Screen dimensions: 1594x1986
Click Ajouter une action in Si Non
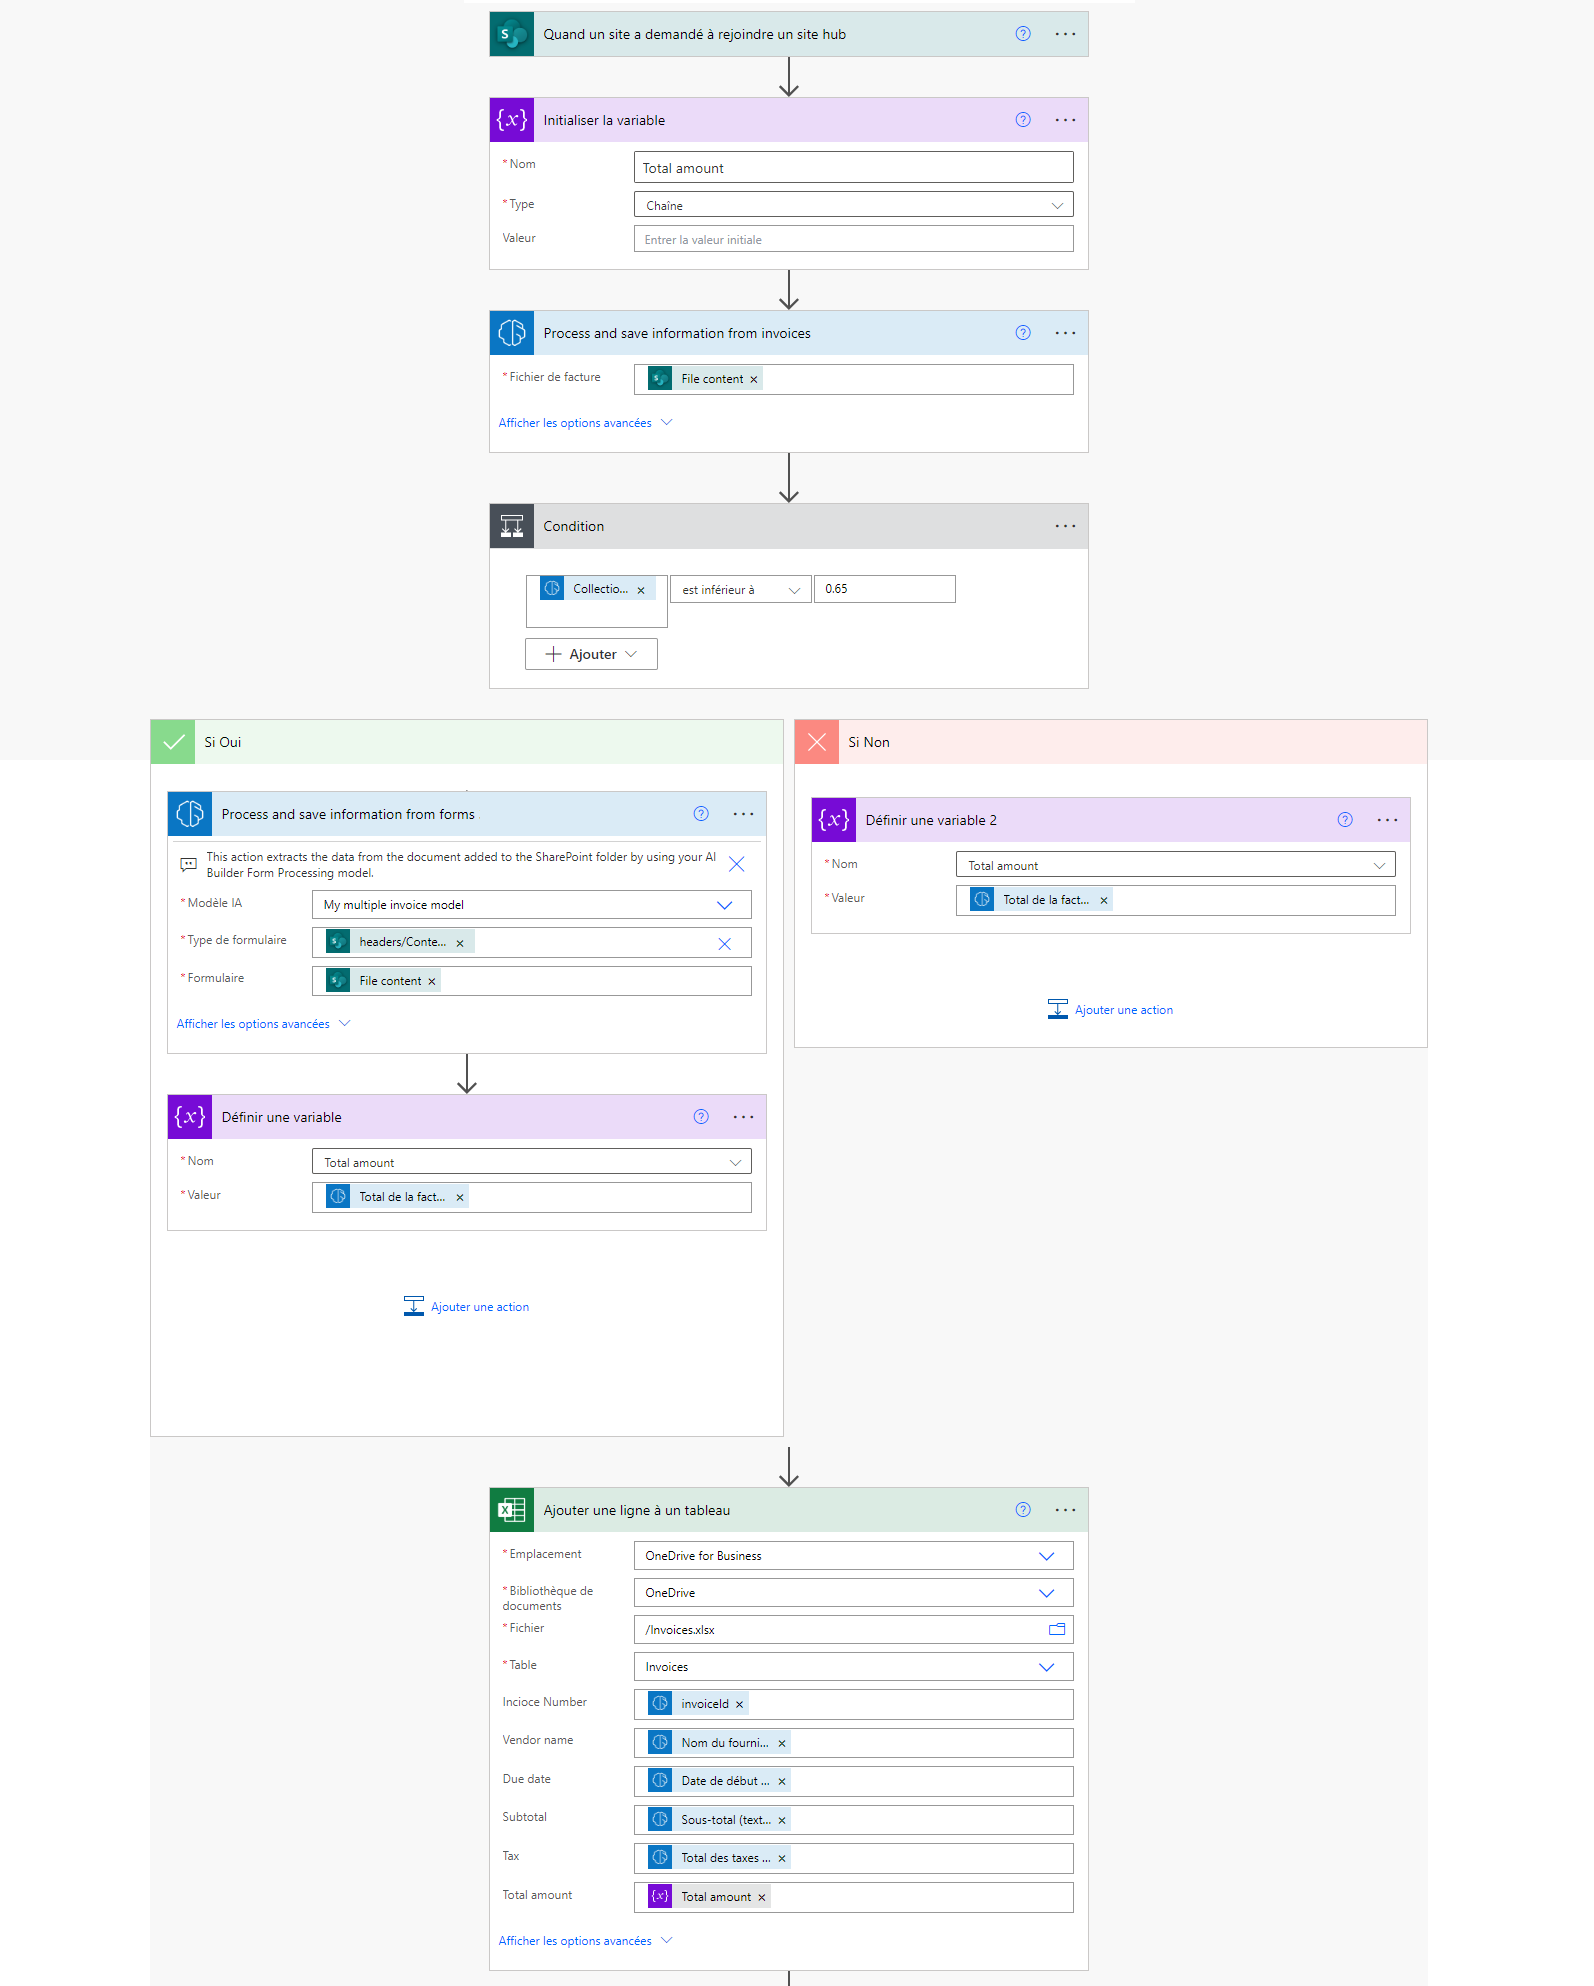1111,1010
